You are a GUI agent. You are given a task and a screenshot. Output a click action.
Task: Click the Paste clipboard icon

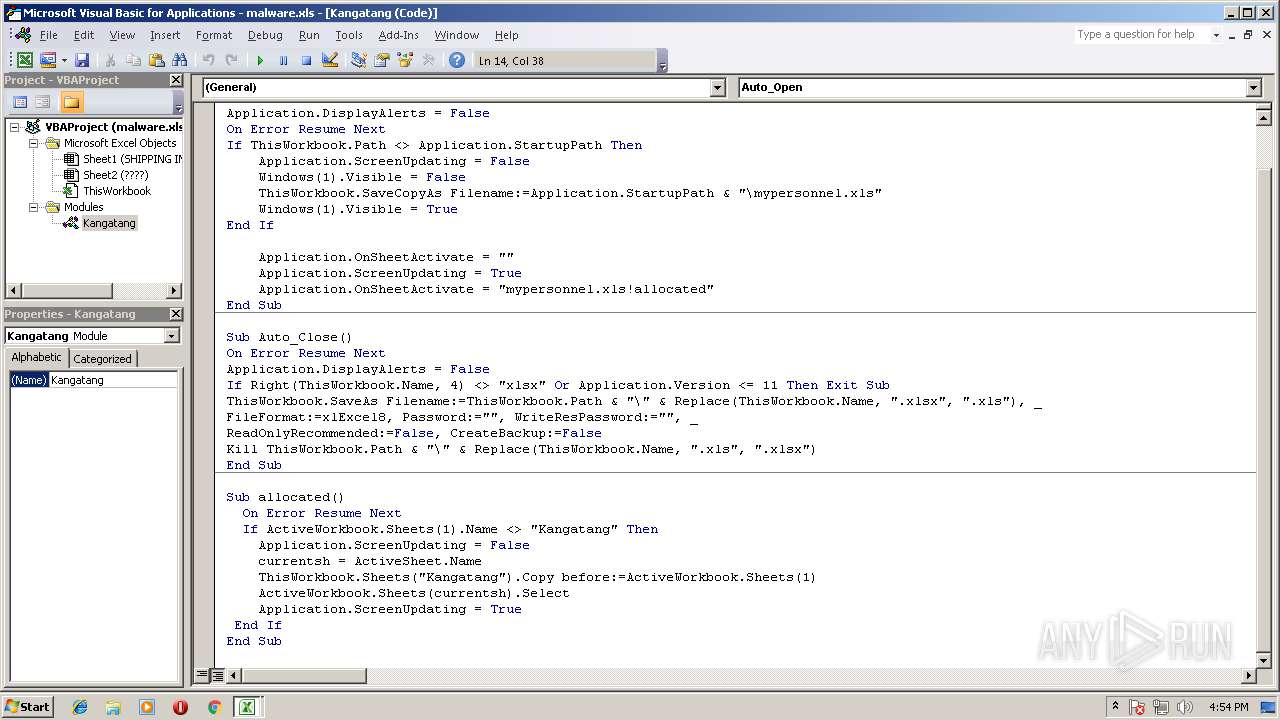pos(156,60)
